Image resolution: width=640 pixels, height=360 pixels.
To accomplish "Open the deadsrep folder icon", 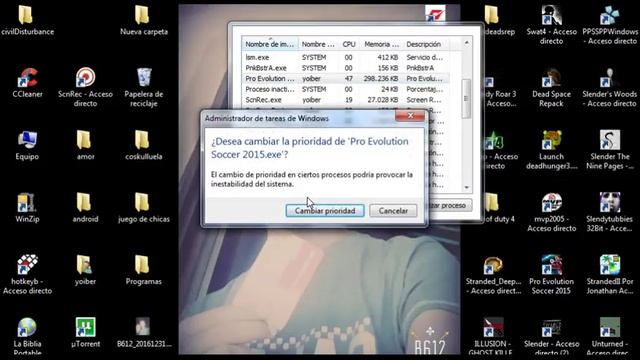I will point(491,16).
